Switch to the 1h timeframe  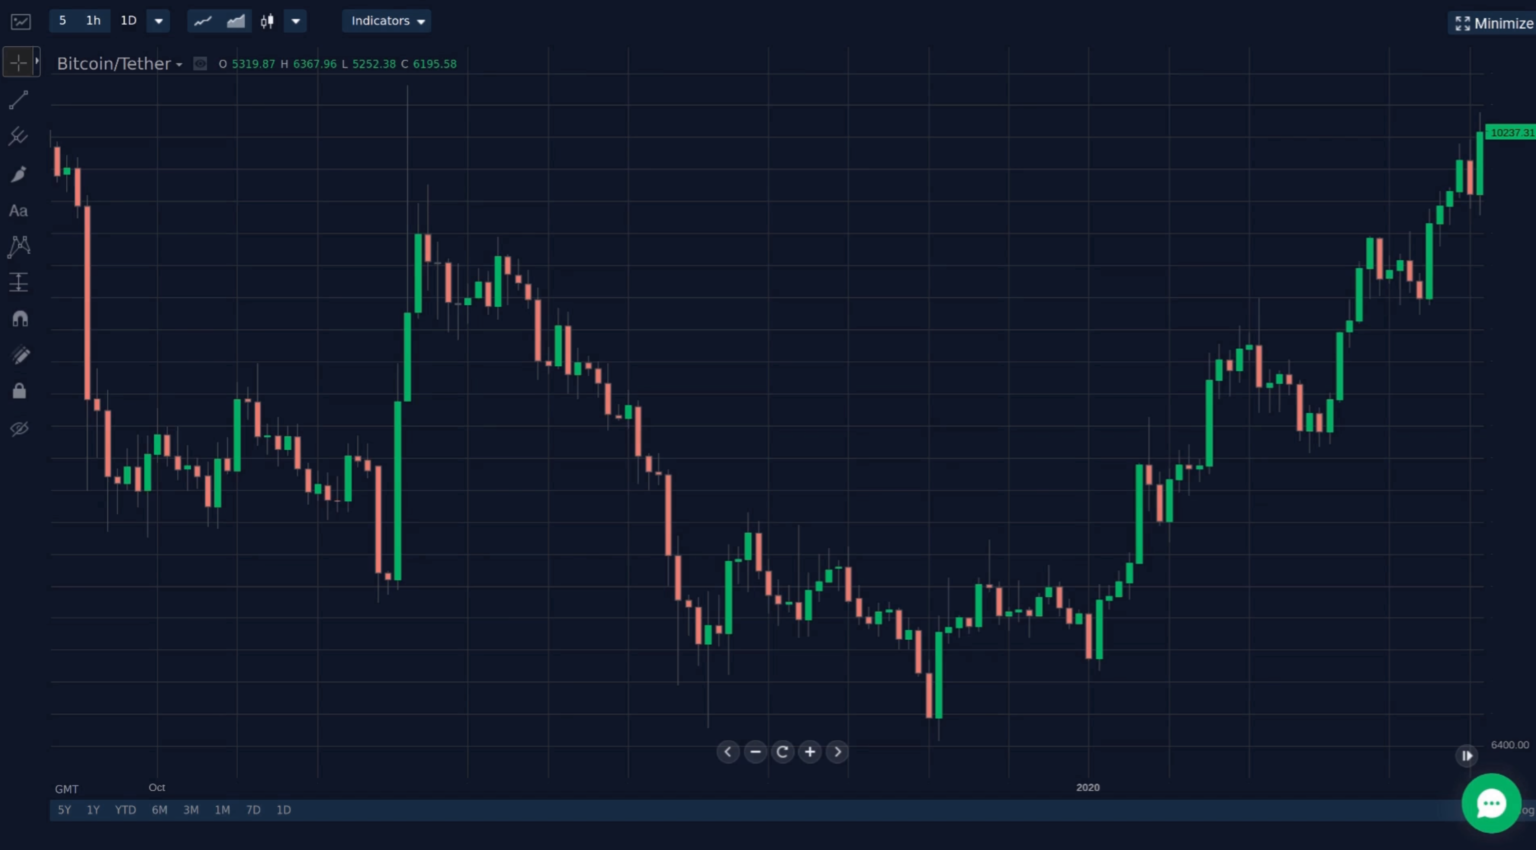(93, 21)
